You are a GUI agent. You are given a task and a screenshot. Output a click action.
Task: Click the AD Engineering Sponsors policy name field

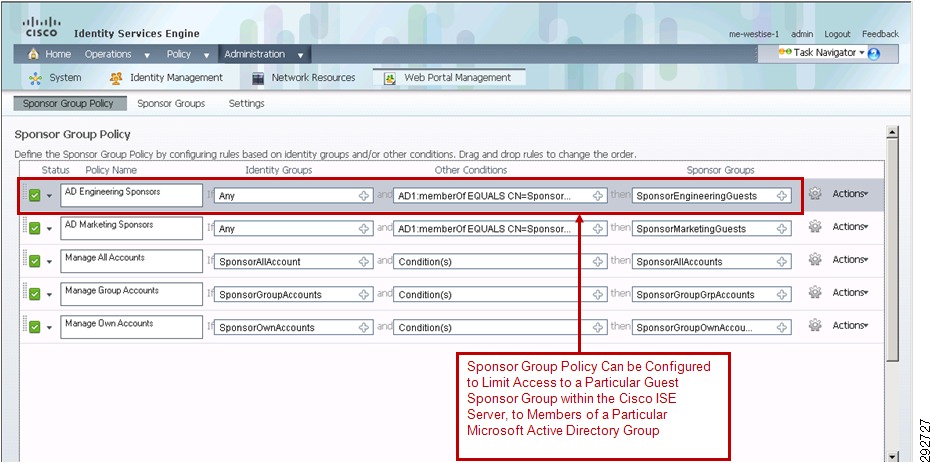click(x=132, y=195)
